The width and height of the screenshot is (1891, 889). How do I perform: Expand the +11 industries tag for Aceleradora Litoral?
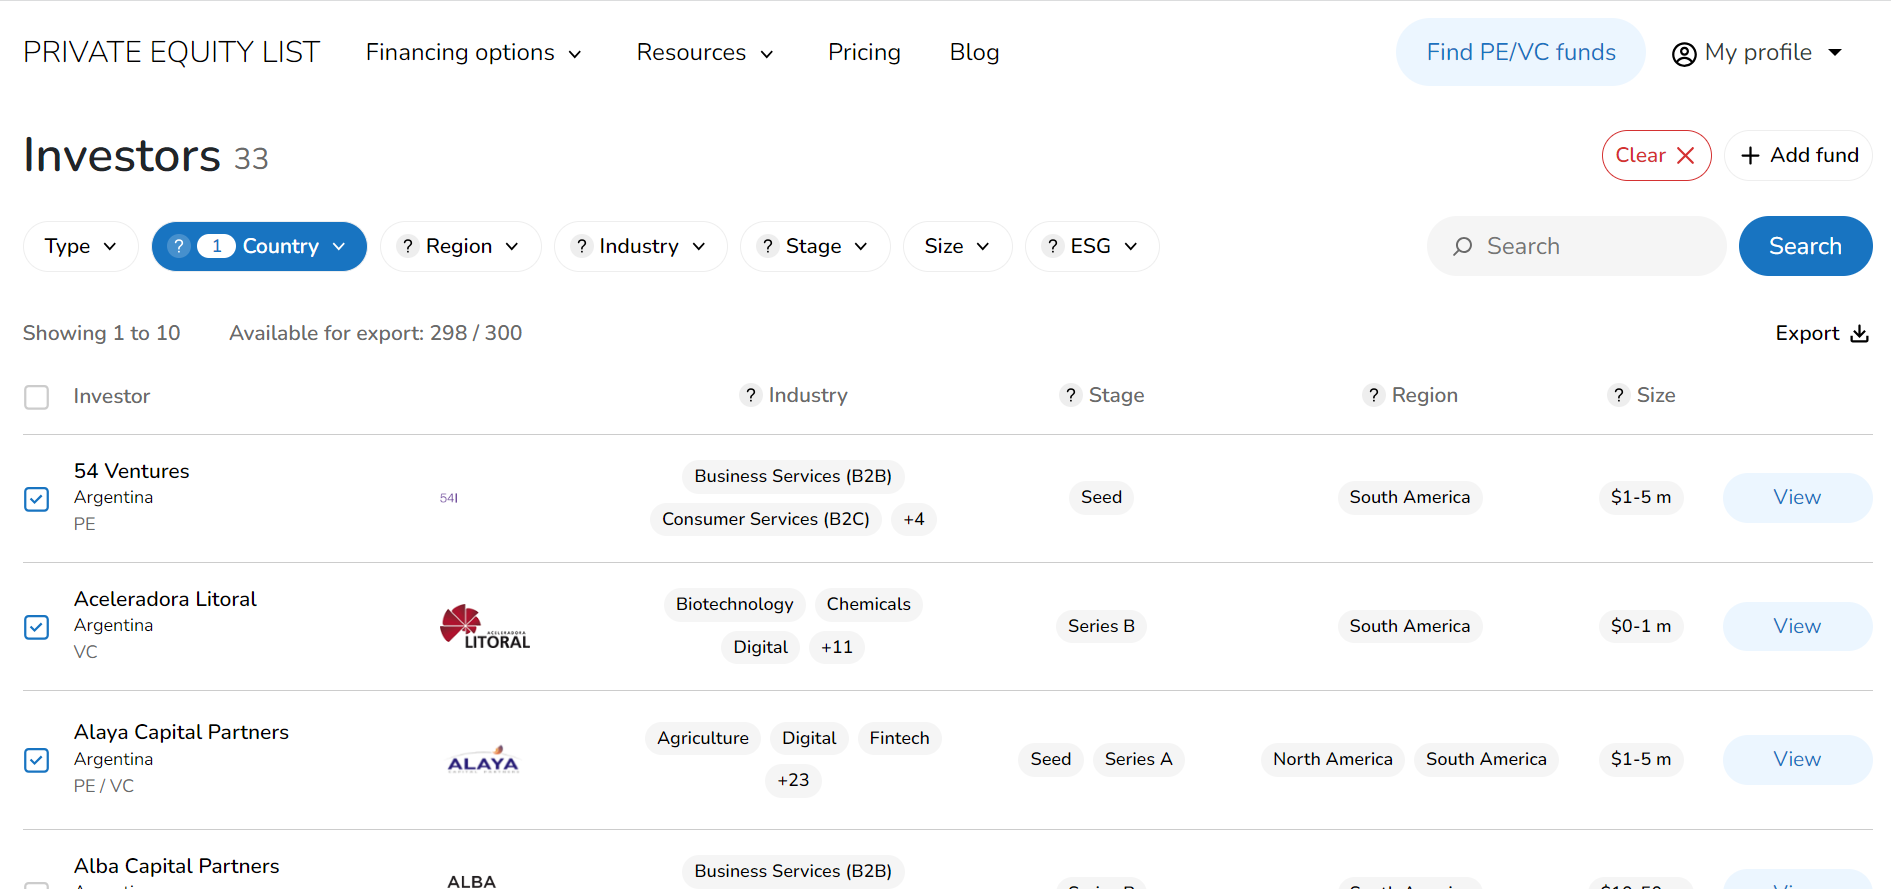coord(837,647)
